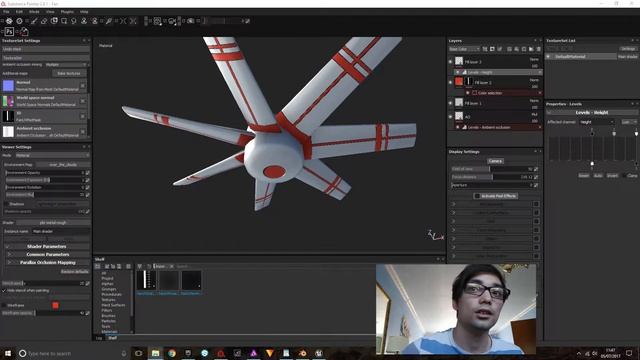Viewport: 640px width, 360px height.
Task: Toggle visibility of AO layer
Action: click(451, 116)
